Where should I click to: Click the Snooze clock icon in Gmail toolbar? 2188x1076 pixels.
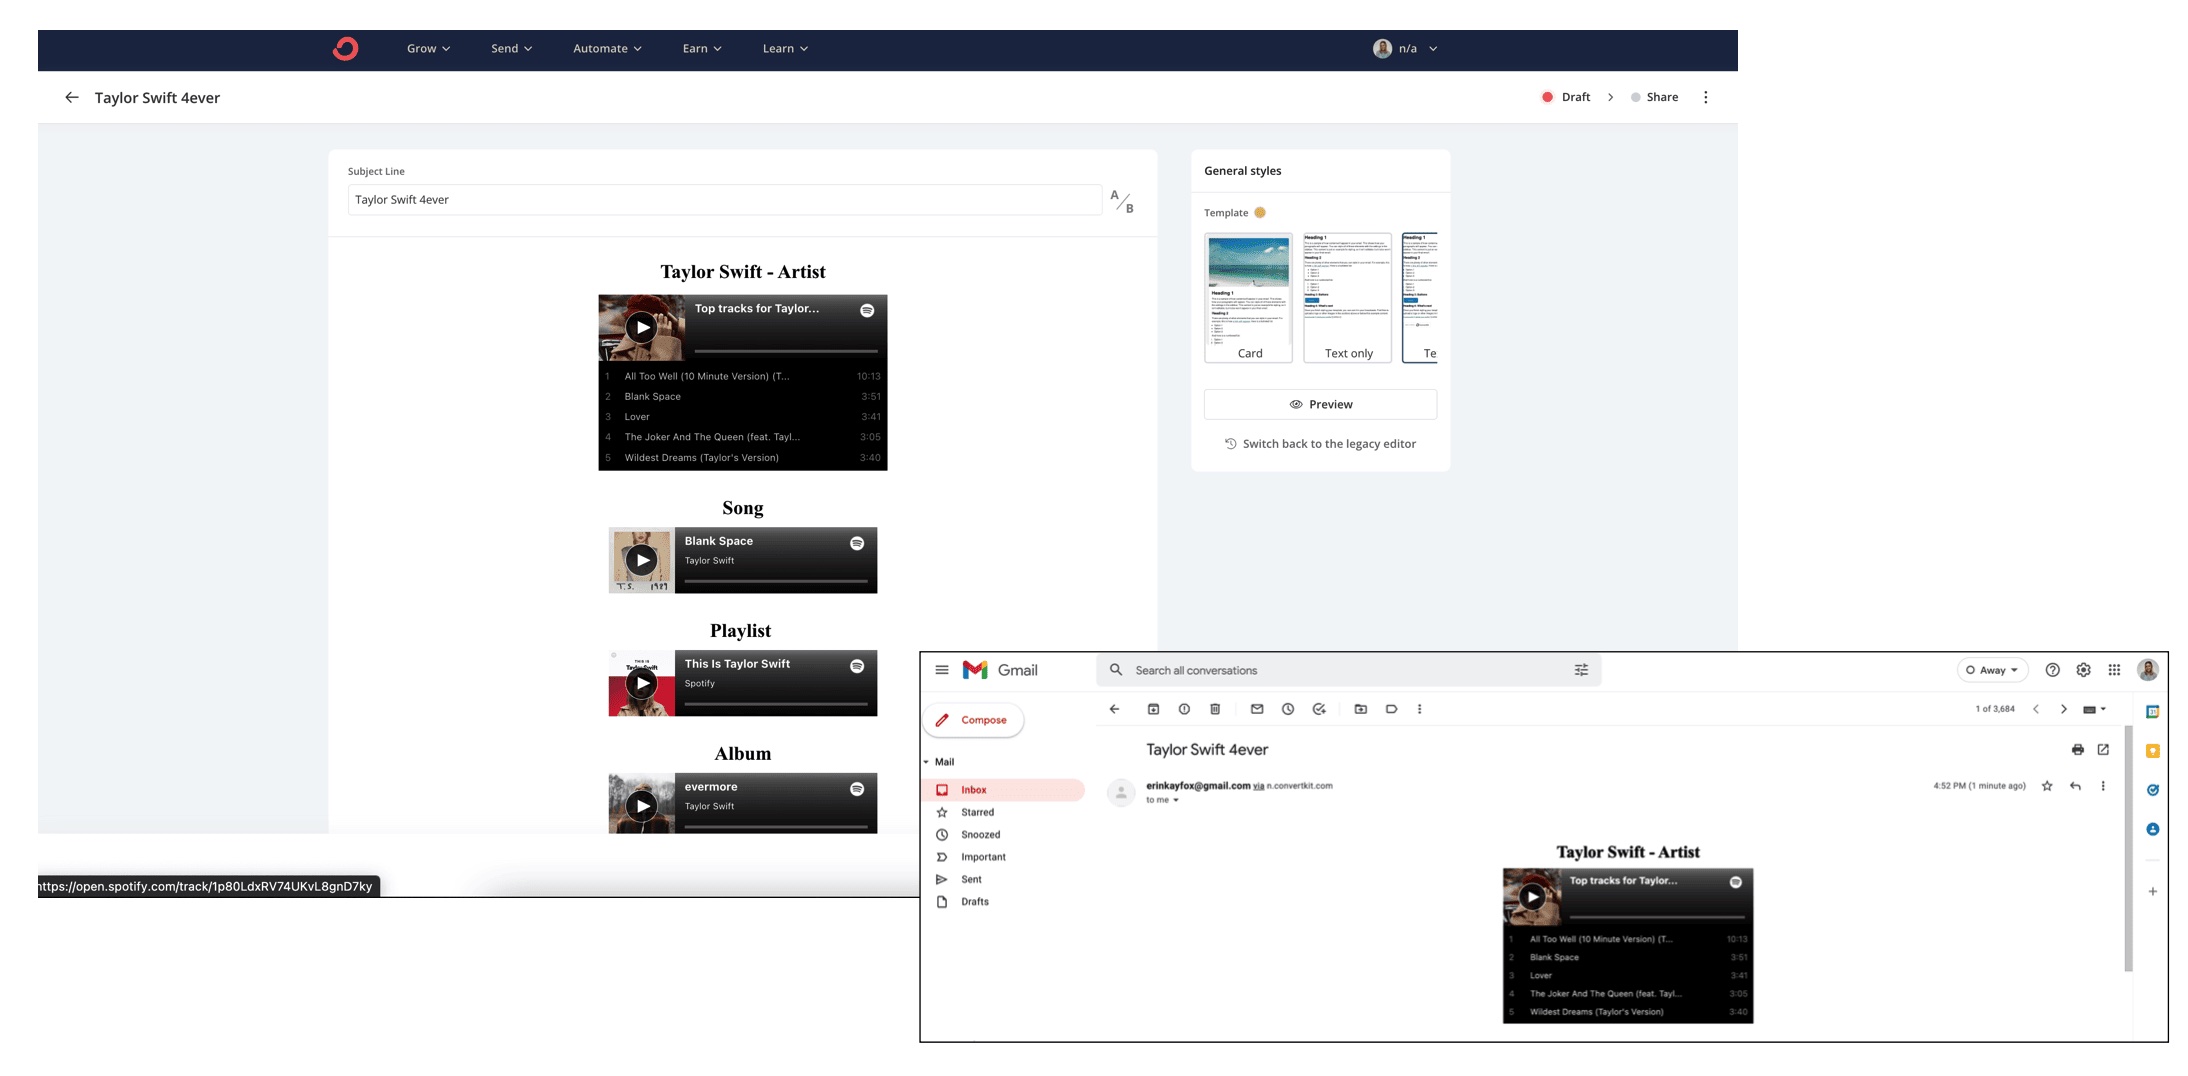pos(1288,709)
